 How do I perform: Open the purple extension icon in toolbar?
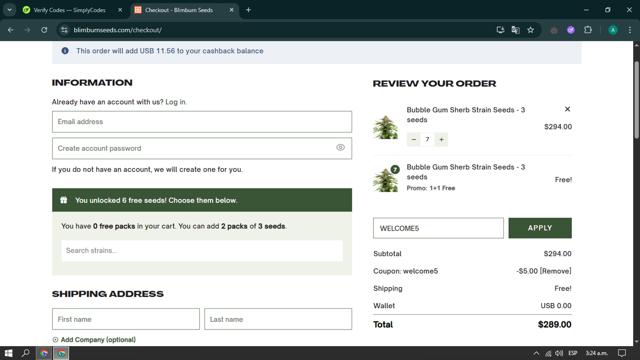pos(571,30)
